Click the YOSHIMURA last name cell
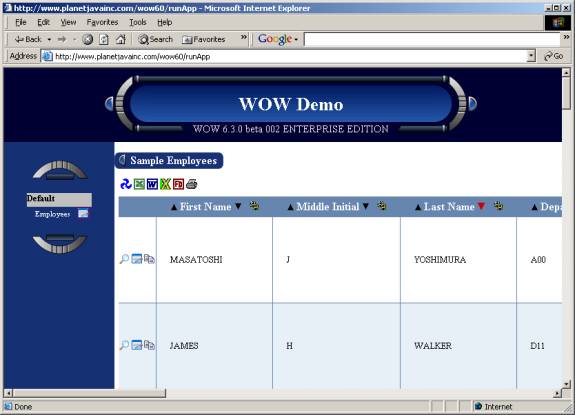The image size is (575, 415). point(458,260)
